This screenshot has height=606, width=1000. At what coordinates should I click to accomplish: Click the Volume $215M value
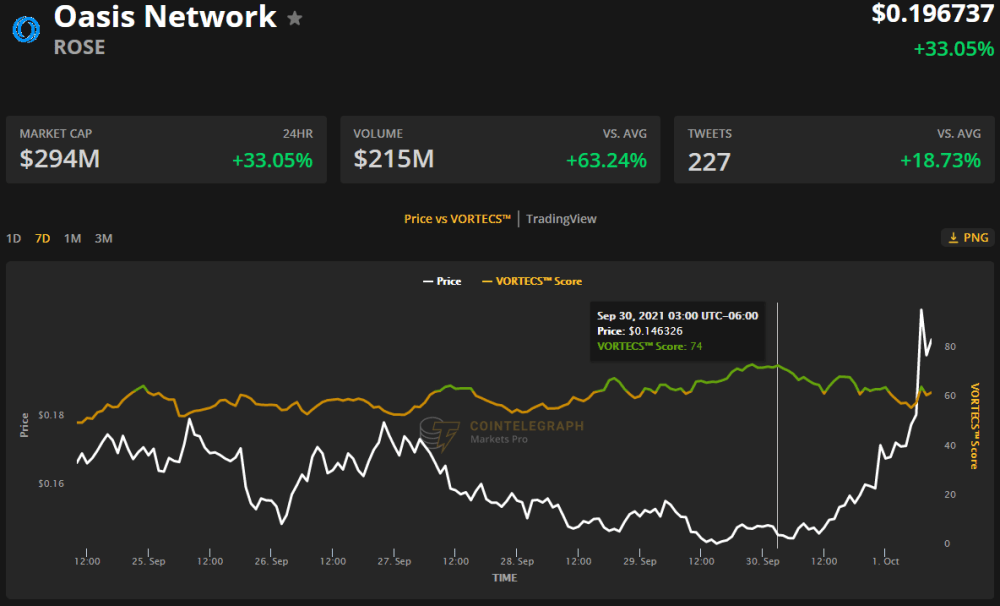pyautogui.click(x=393, y=159)
